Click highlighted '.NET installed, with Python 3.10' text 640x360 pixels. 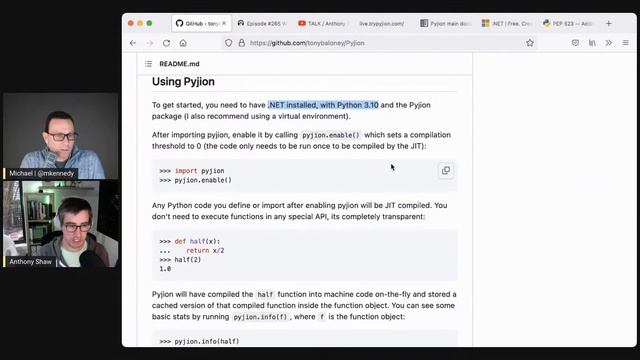[x=323, y=105]
